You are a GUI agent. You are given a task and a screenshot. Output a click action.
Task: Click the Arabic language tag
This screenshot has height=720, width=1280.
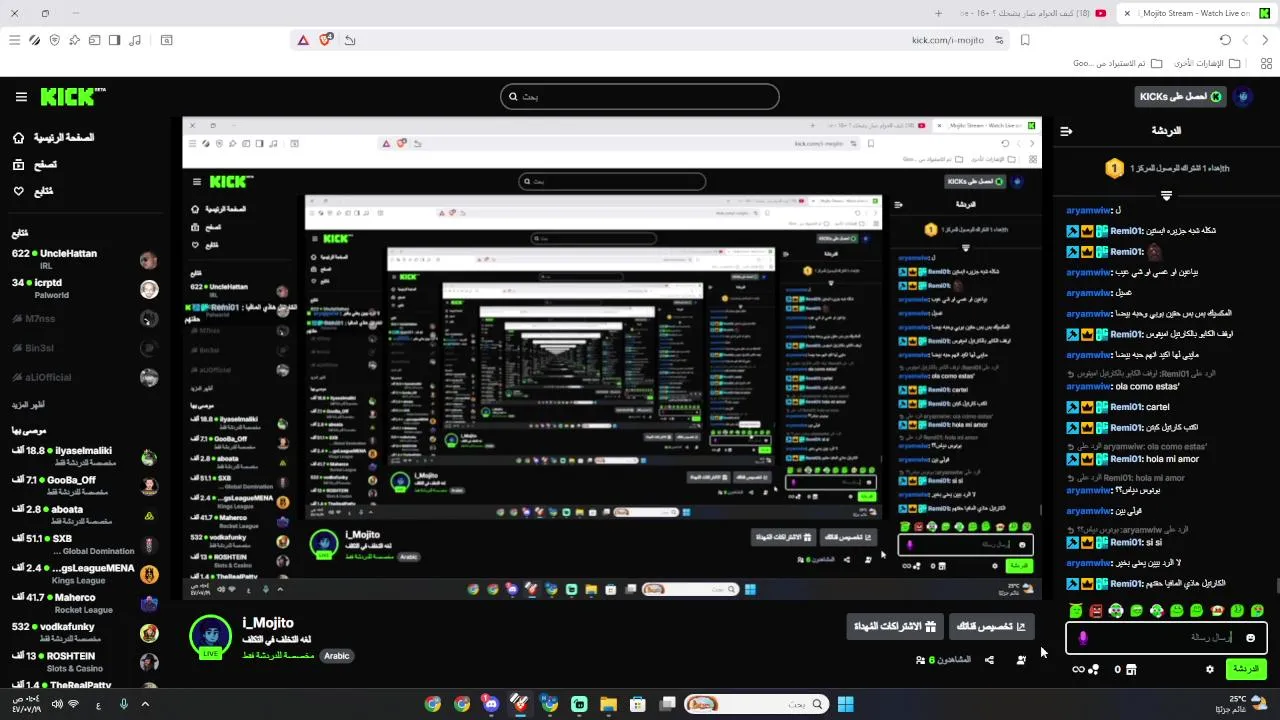pos(337,656)
